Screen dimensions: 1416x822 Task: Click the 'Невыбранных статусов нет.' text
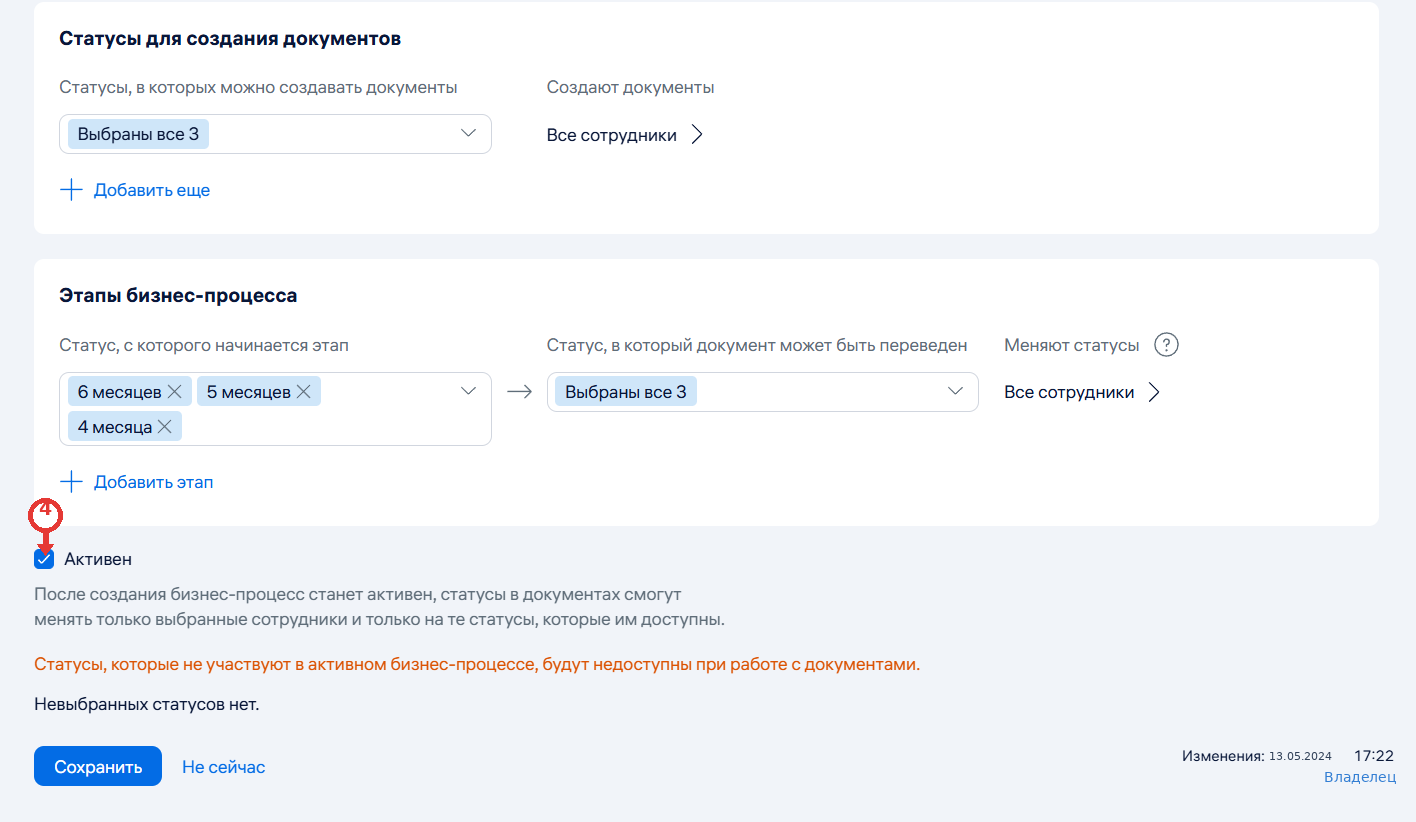pyautogui.click(x=146, y=704)
